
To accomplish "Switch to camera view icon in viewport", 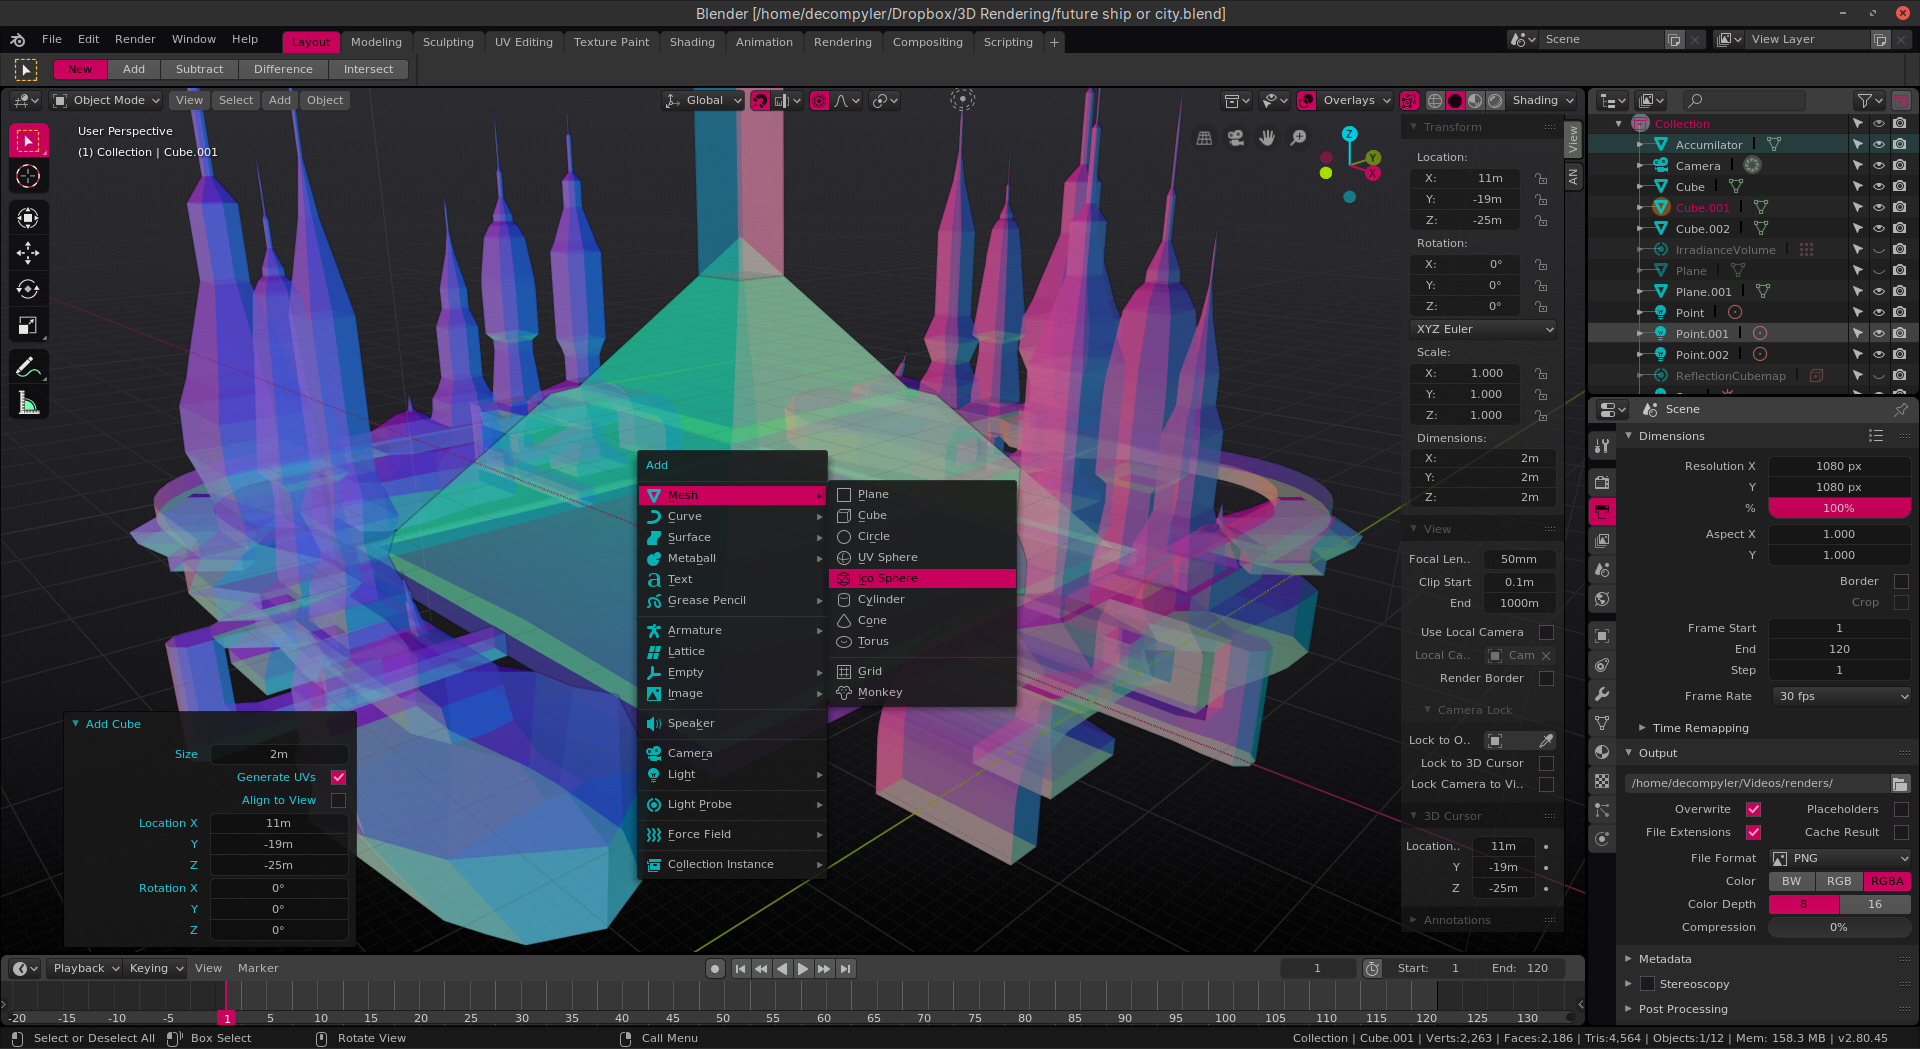I will tap(1236, 138).
